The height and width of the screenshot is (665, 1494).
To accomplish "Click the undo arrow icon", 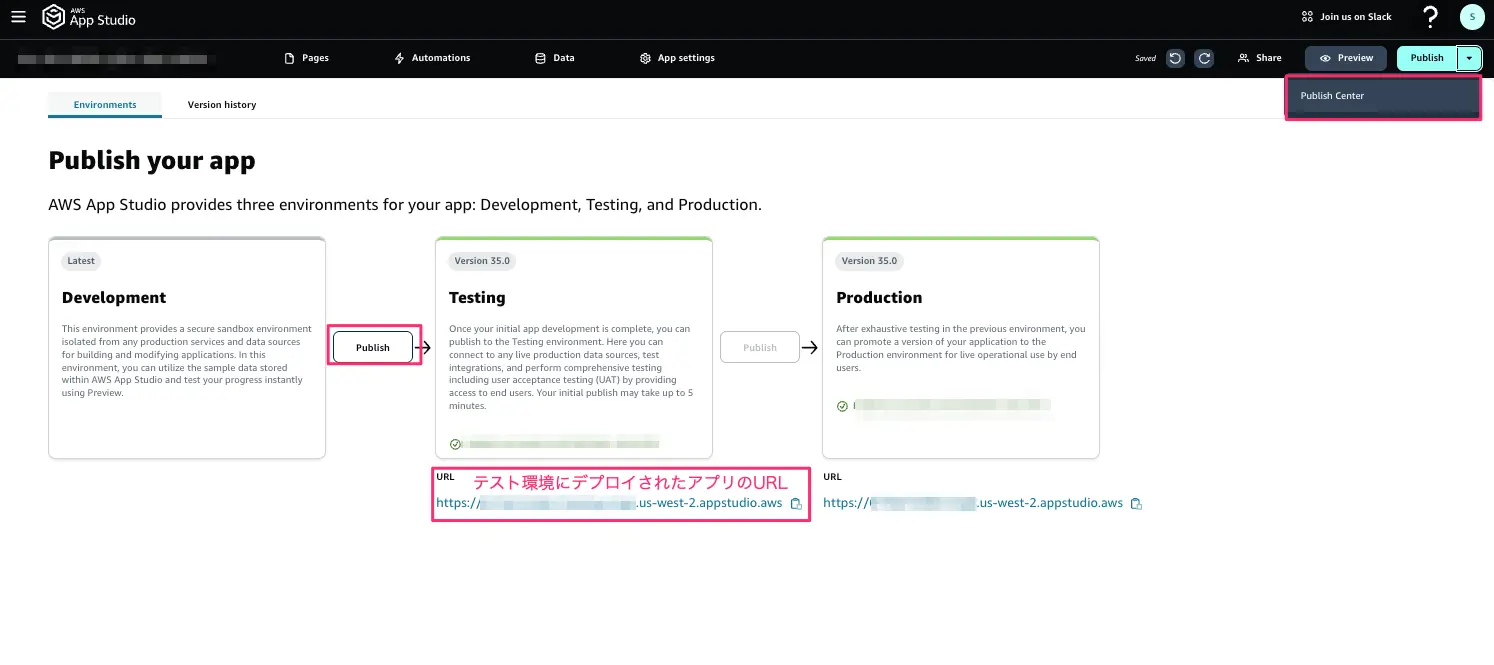I will click(1175, 58).
